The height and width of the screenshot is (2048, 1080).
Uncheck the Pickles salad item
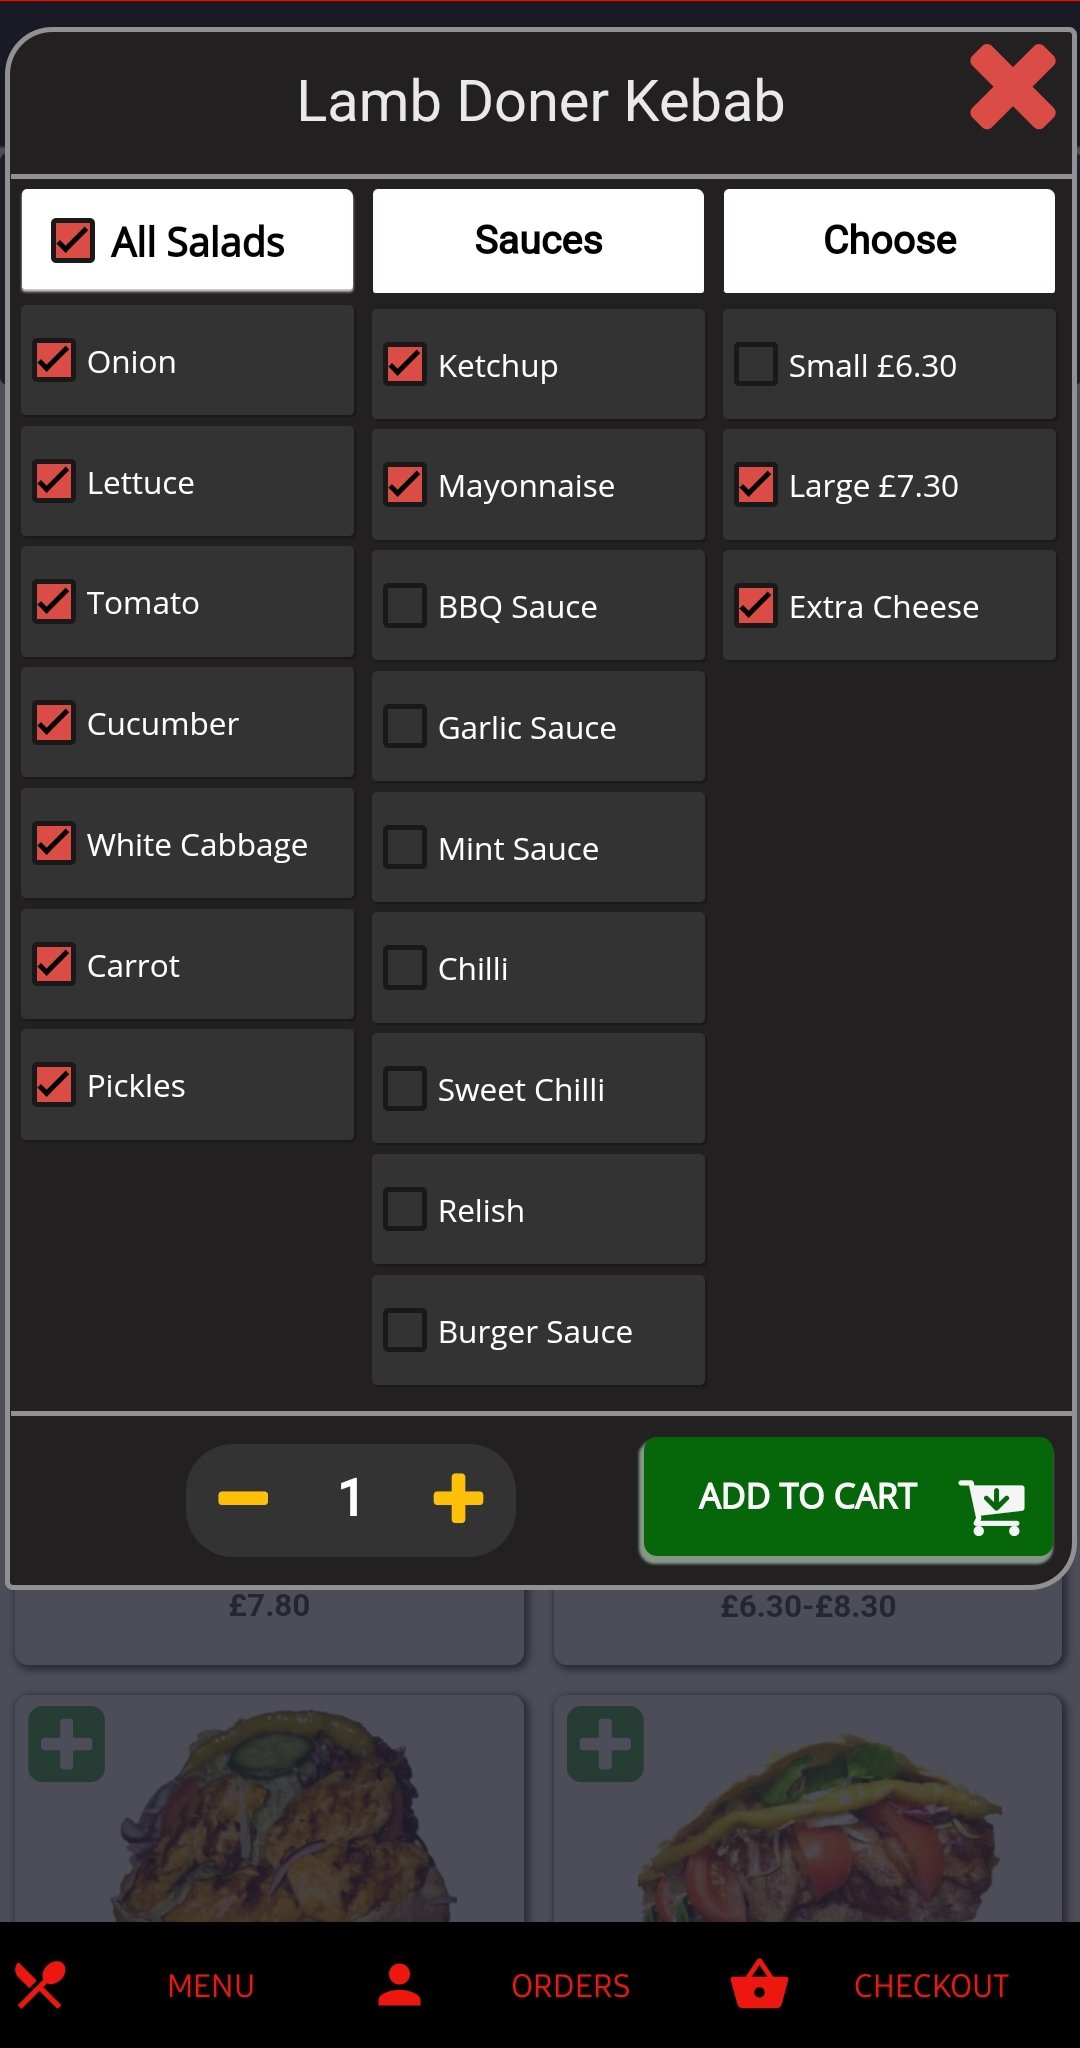pyautogui.click(x=54, y=1085)
